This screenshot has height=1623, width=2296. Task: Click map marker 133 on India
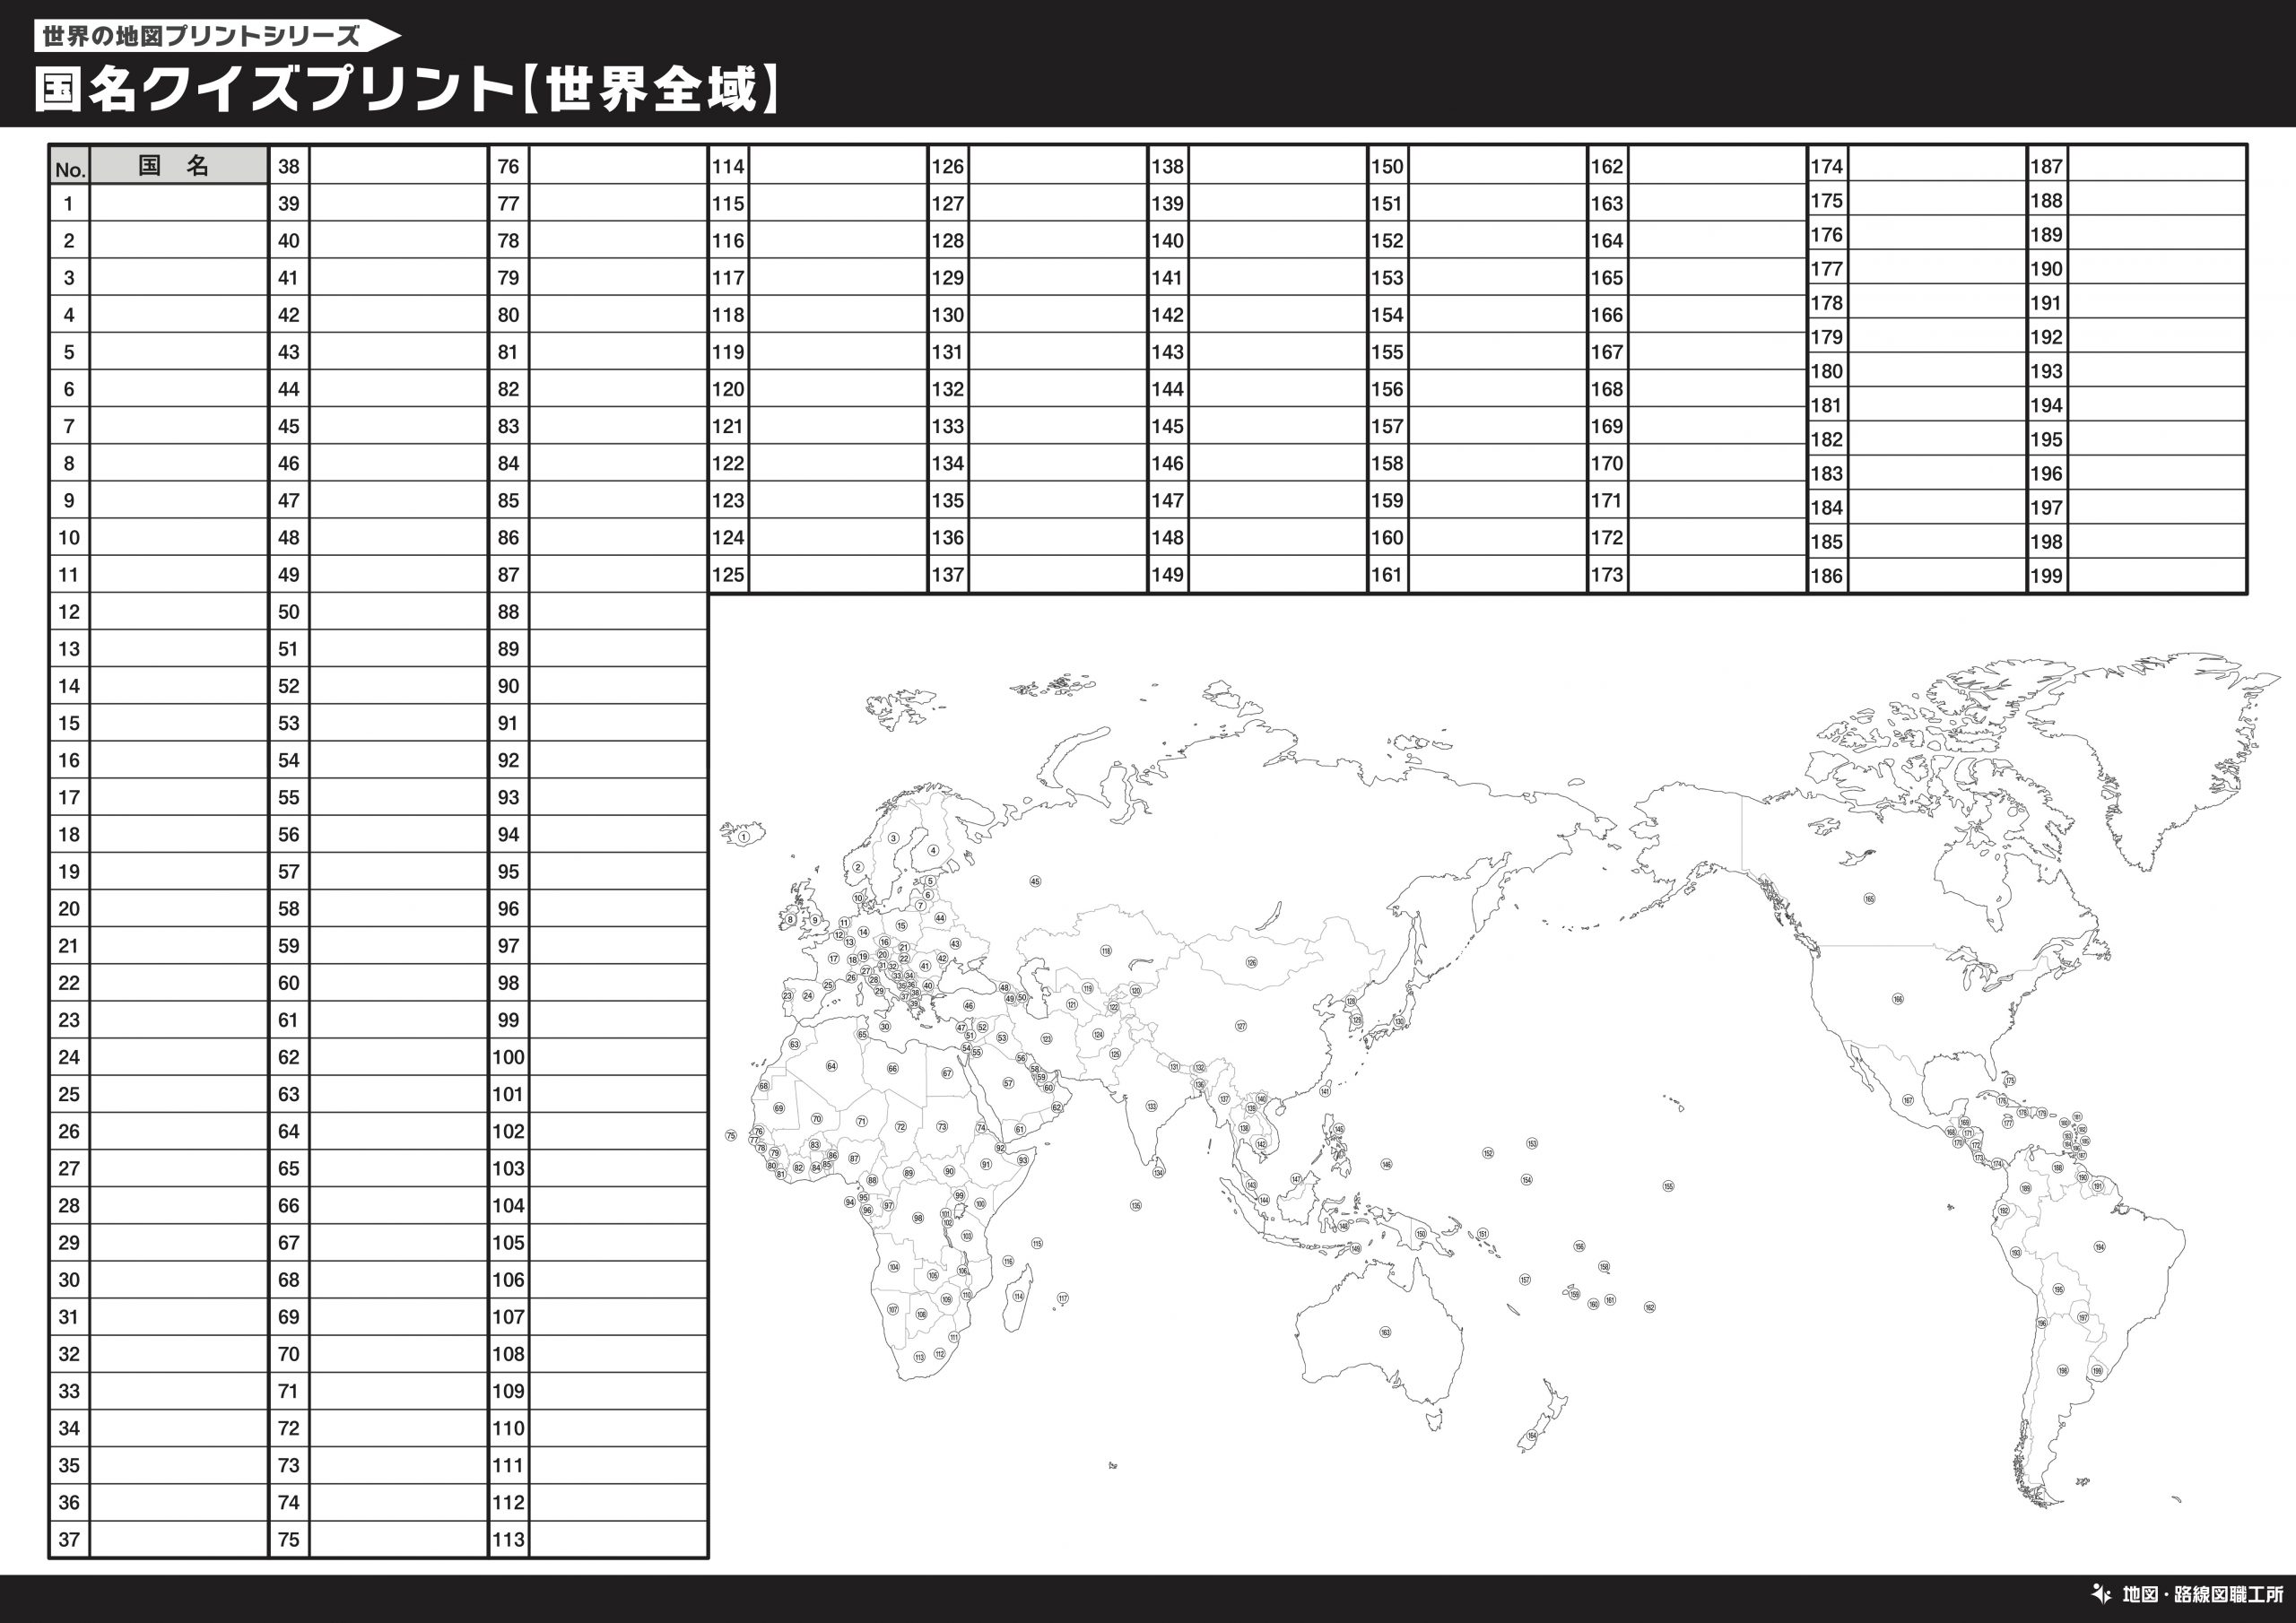point(1152,1106)
